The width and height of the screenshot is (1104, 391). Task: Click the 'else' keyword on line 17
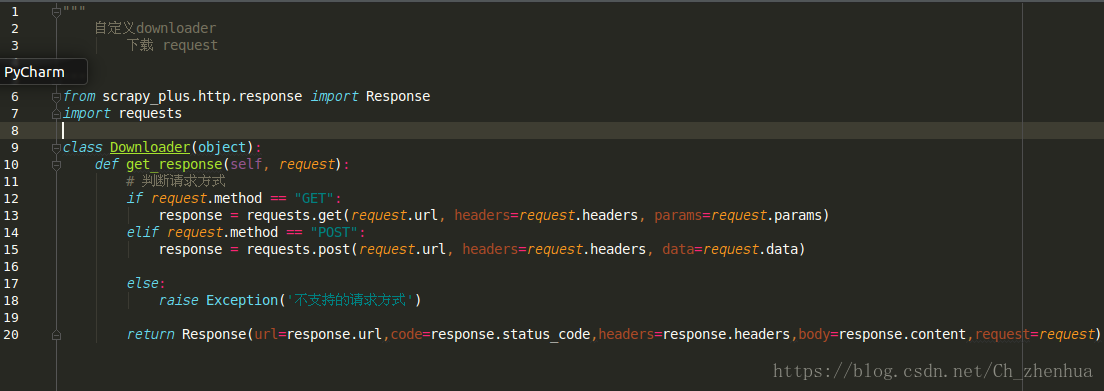click(143, 283)
